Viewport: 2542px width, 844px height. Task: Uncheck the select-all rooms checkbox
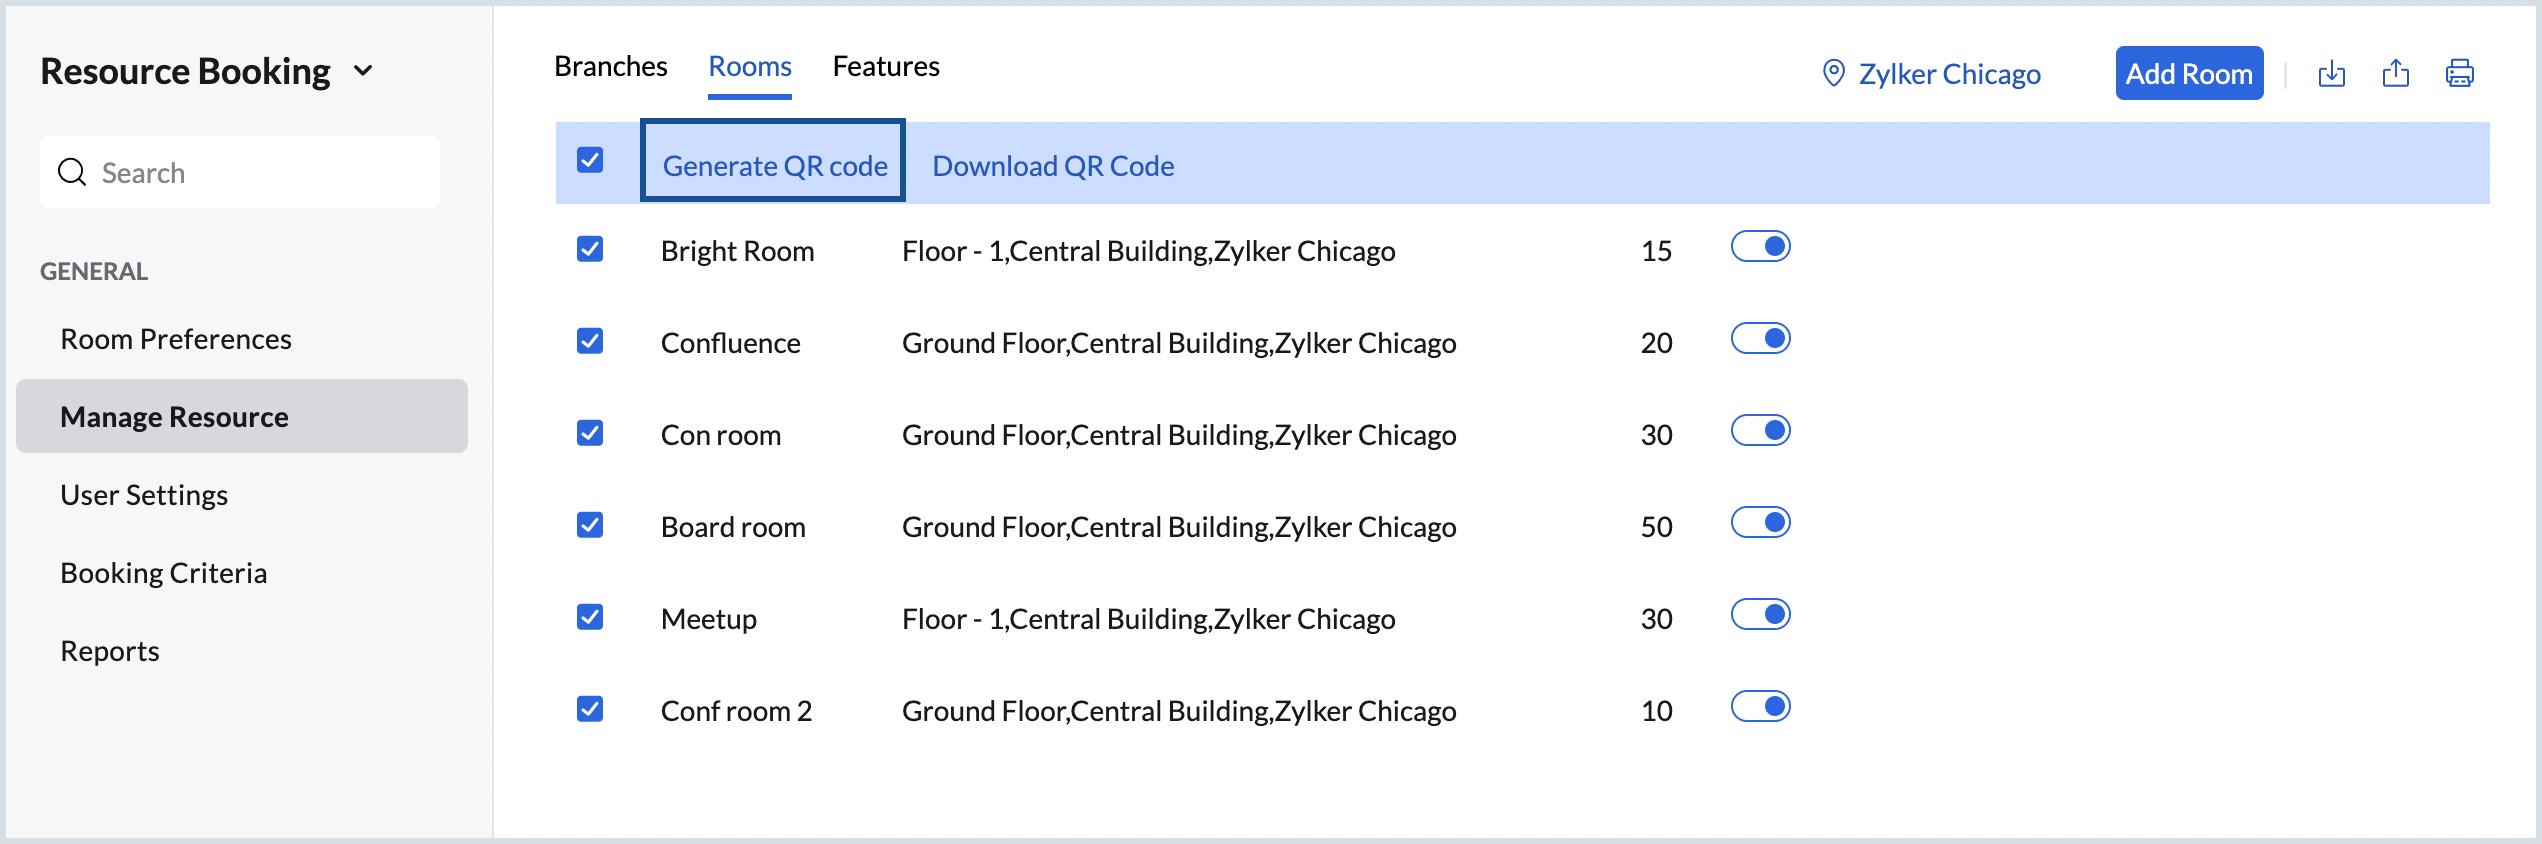point(590,160)
